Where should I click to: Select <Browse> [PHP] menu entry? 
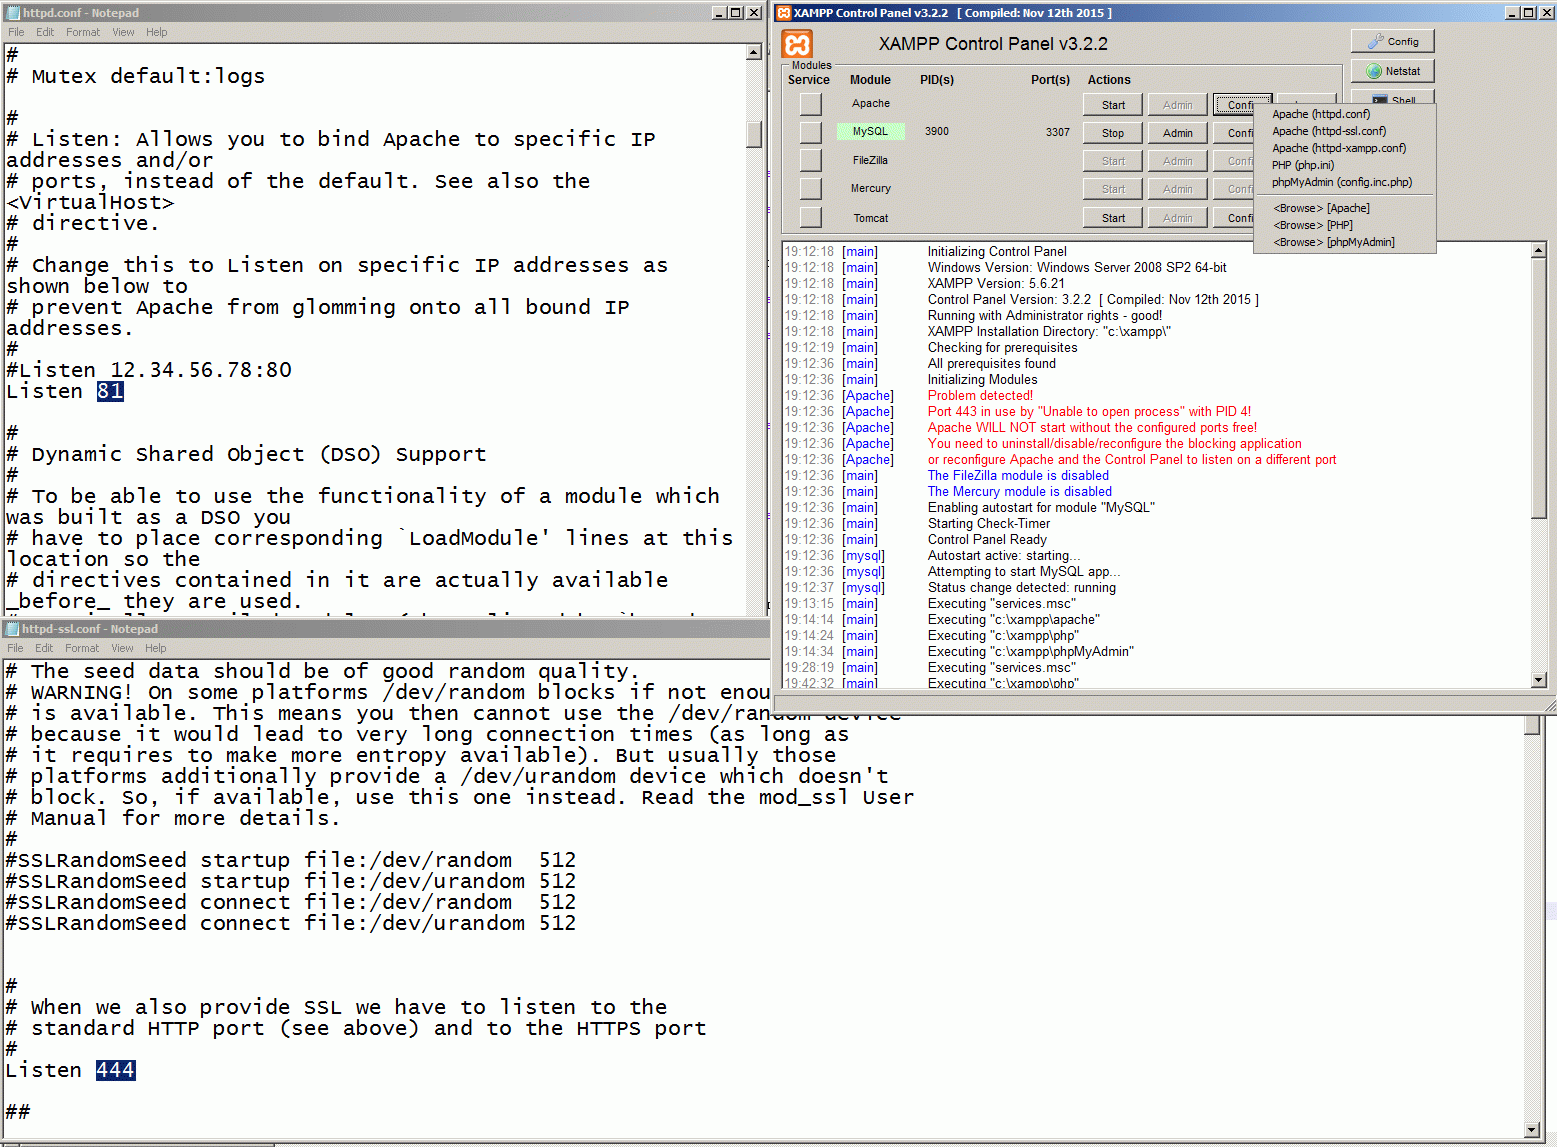pyautogui.click(x=1344, y=225)
